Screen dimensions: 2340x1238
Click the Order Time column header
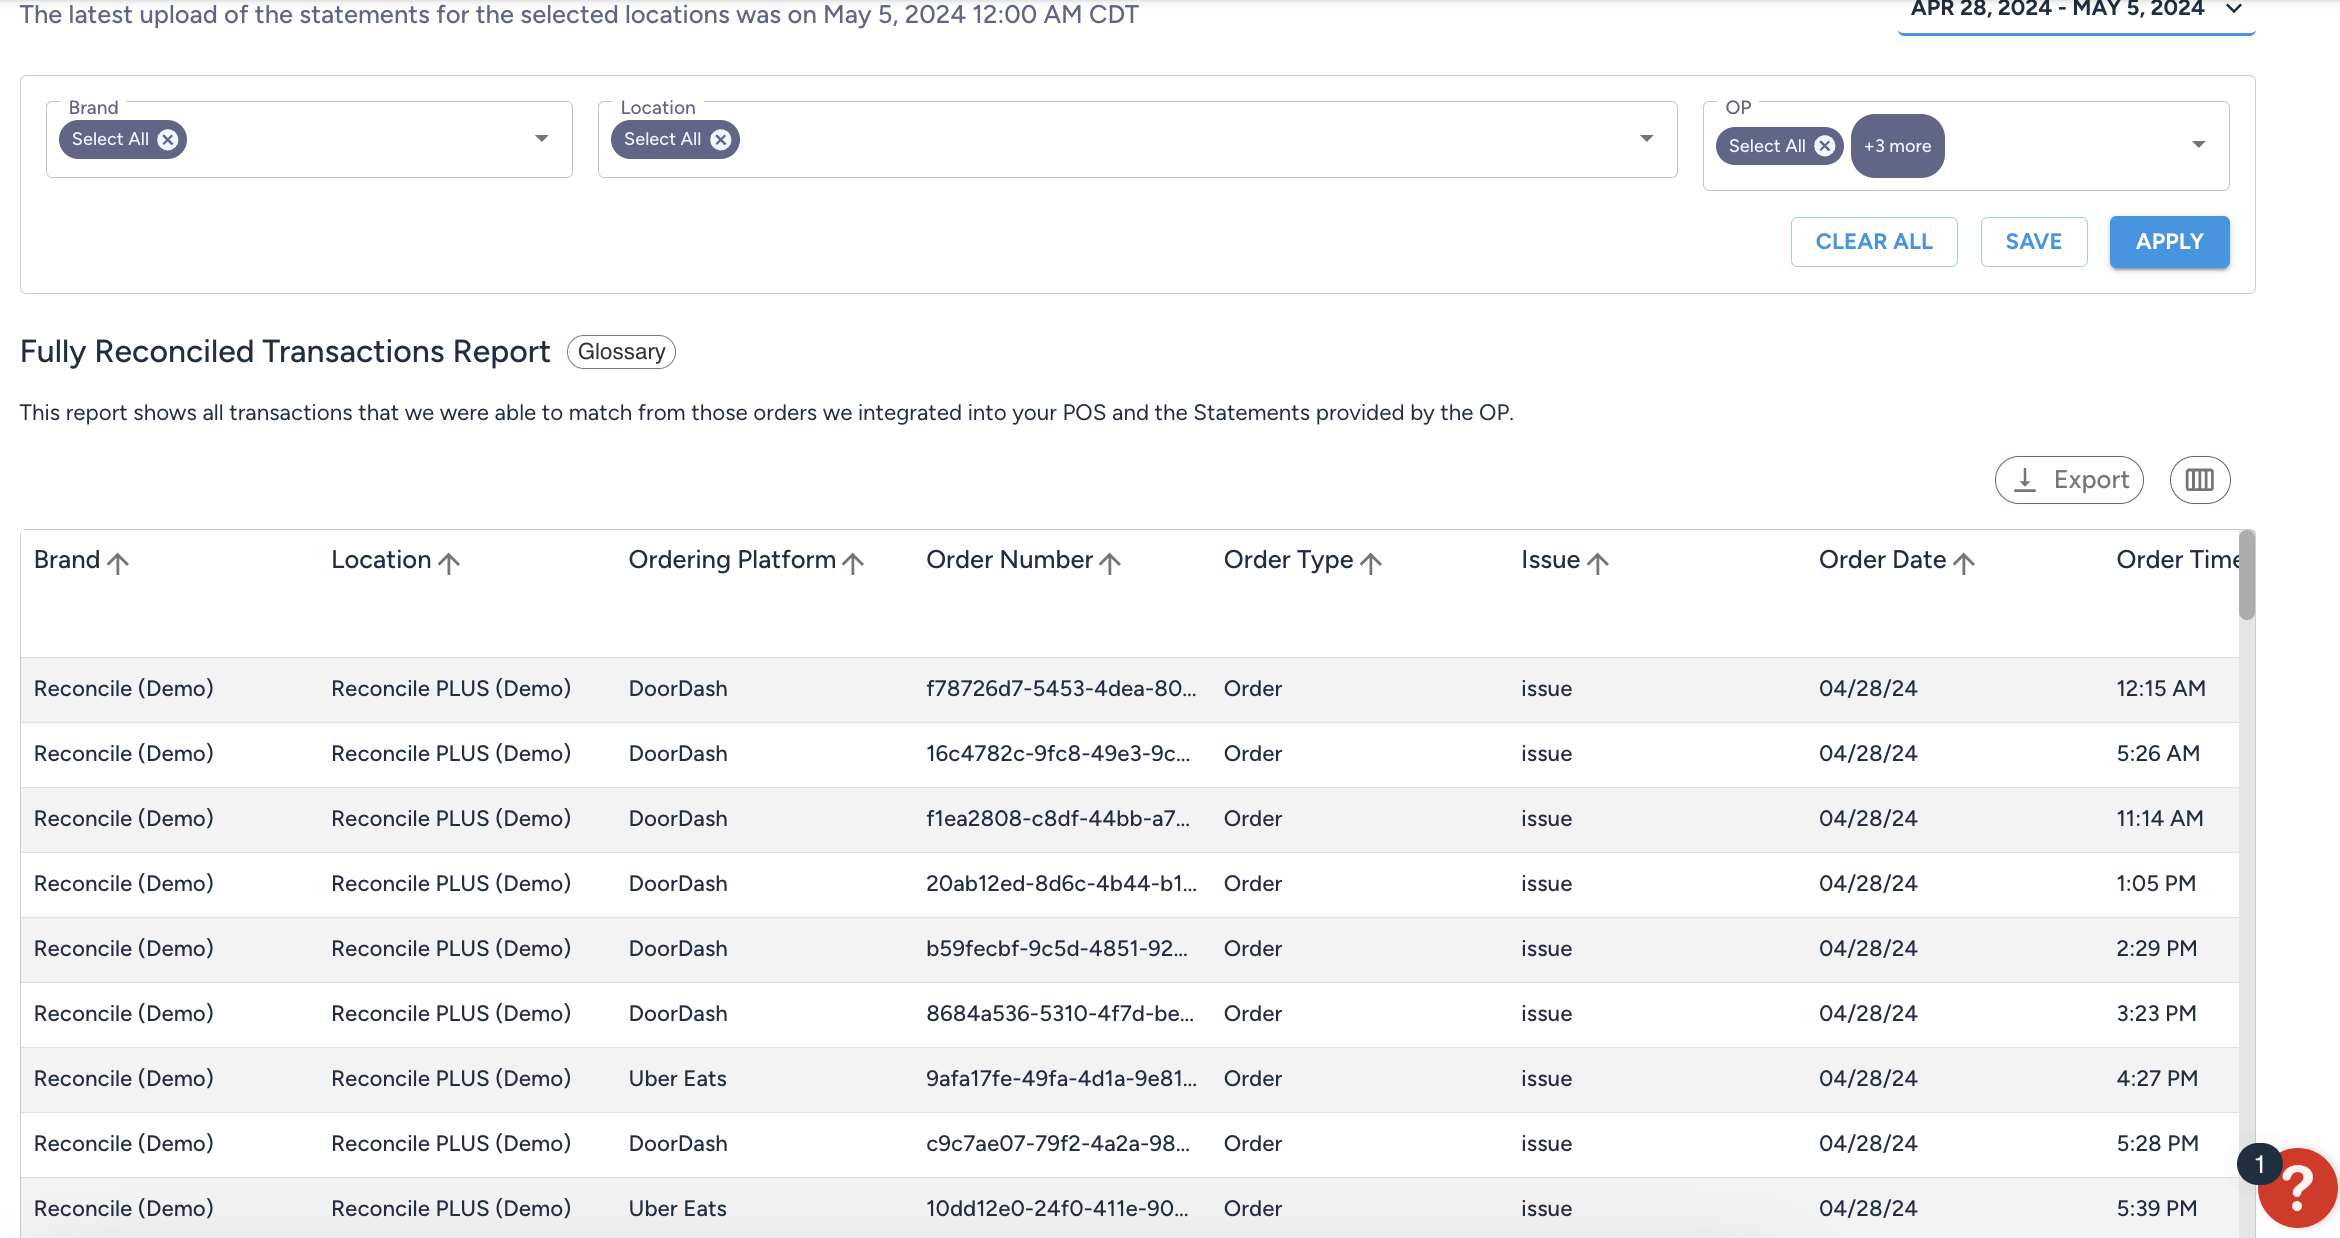[x=2177, y=560]
